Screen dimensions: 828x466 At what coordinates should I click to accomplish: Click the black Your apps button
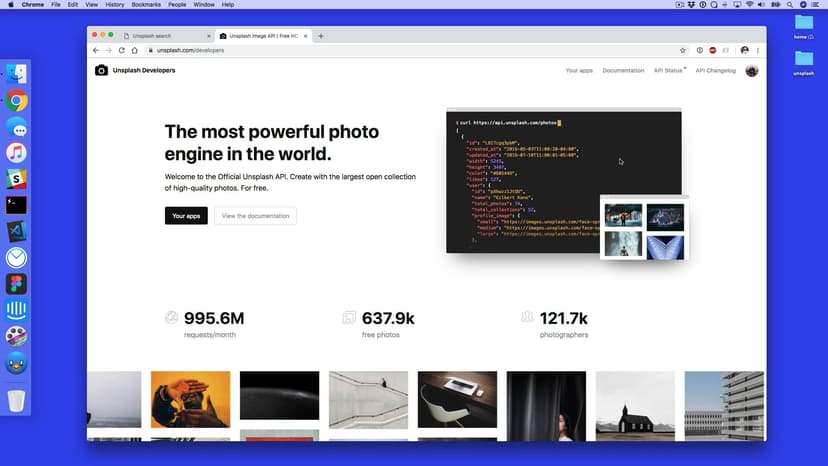[x=186, y=216]
